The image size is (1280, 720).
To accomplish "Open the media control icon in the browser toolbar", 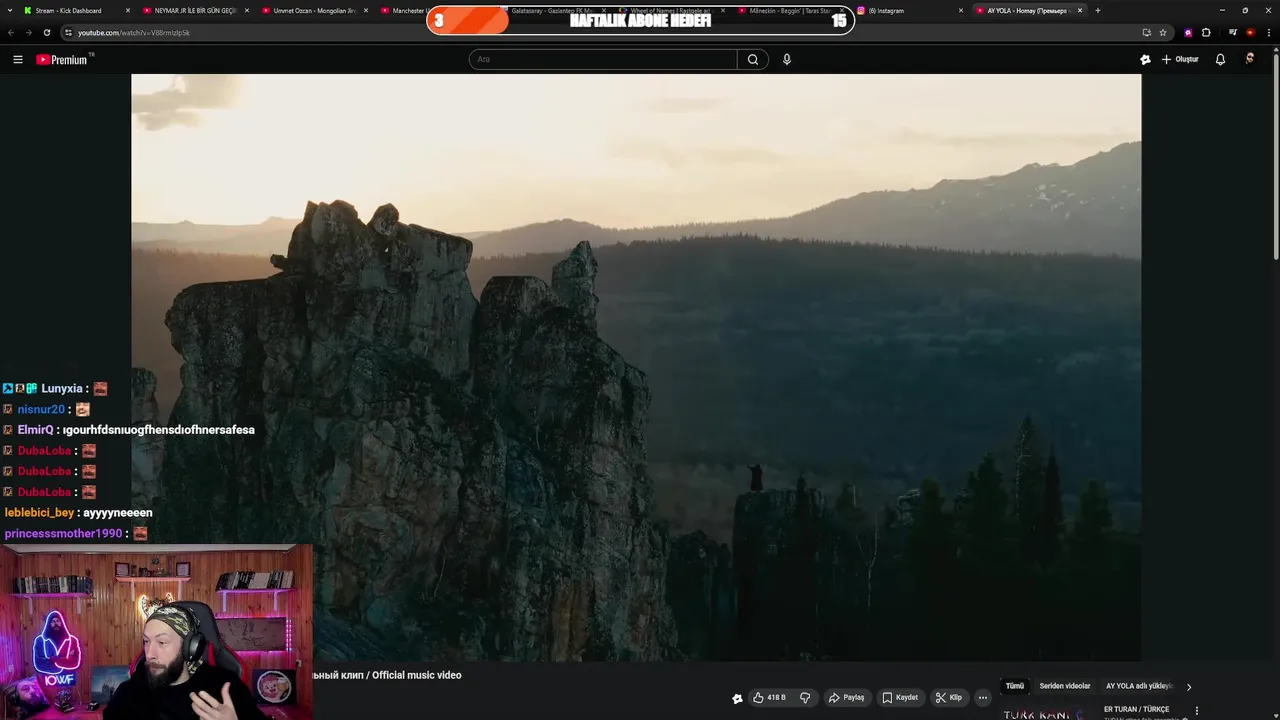I will pos(1233,32).
